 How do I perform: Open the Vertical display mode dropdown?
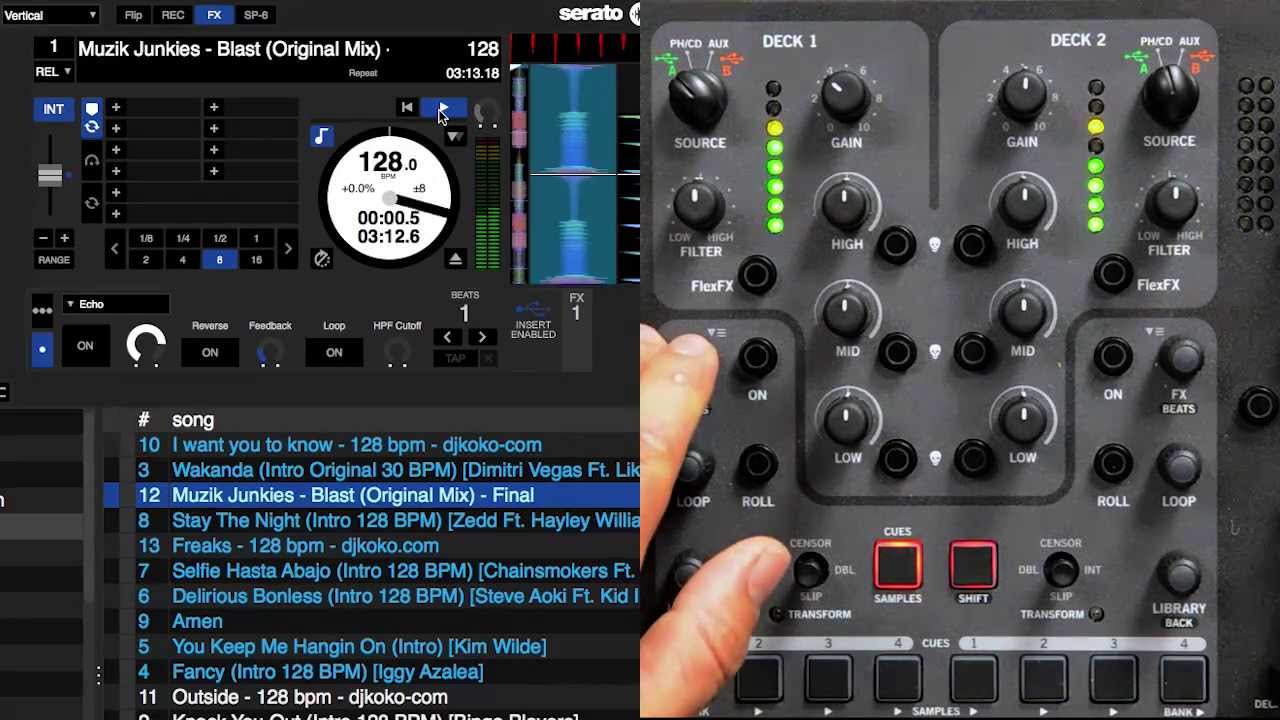(x=50, y=15)
